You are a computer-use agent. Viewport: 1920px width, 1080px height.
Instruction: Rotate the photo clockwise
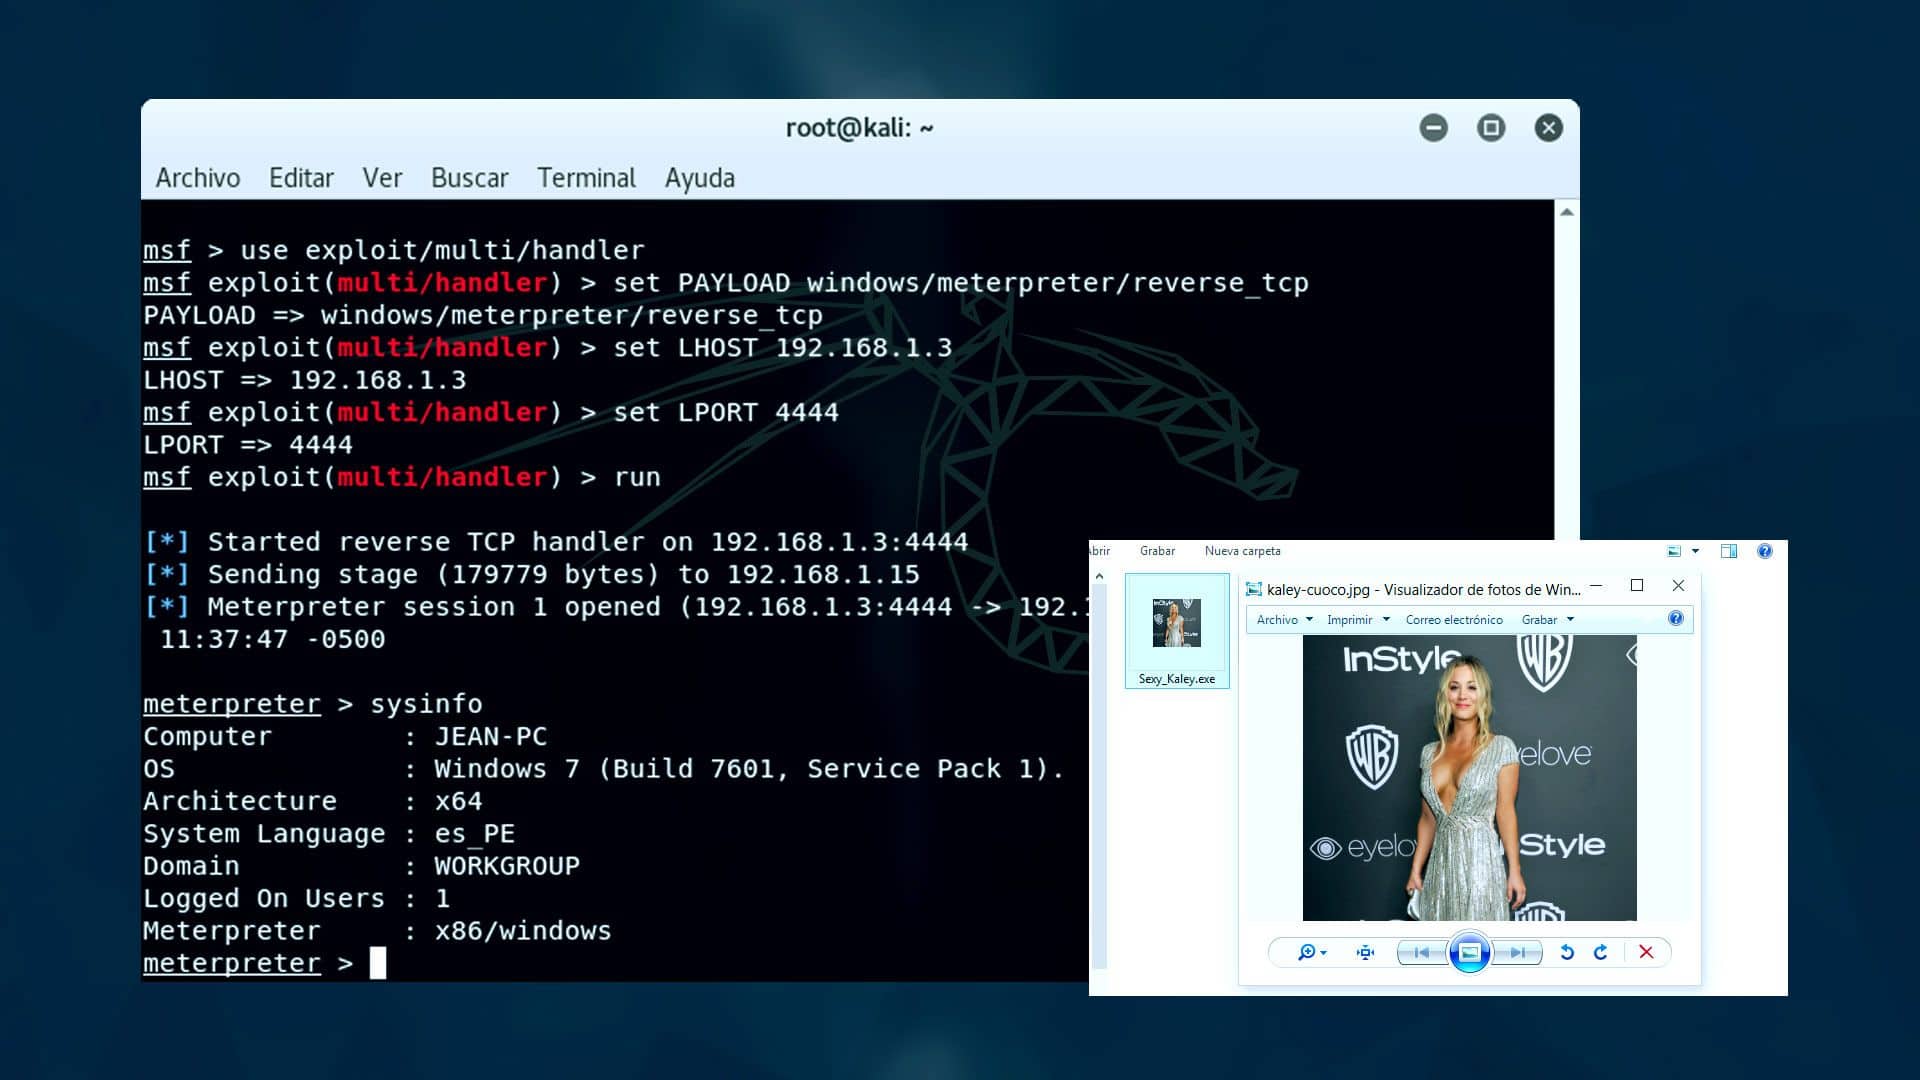point(1601,952)
